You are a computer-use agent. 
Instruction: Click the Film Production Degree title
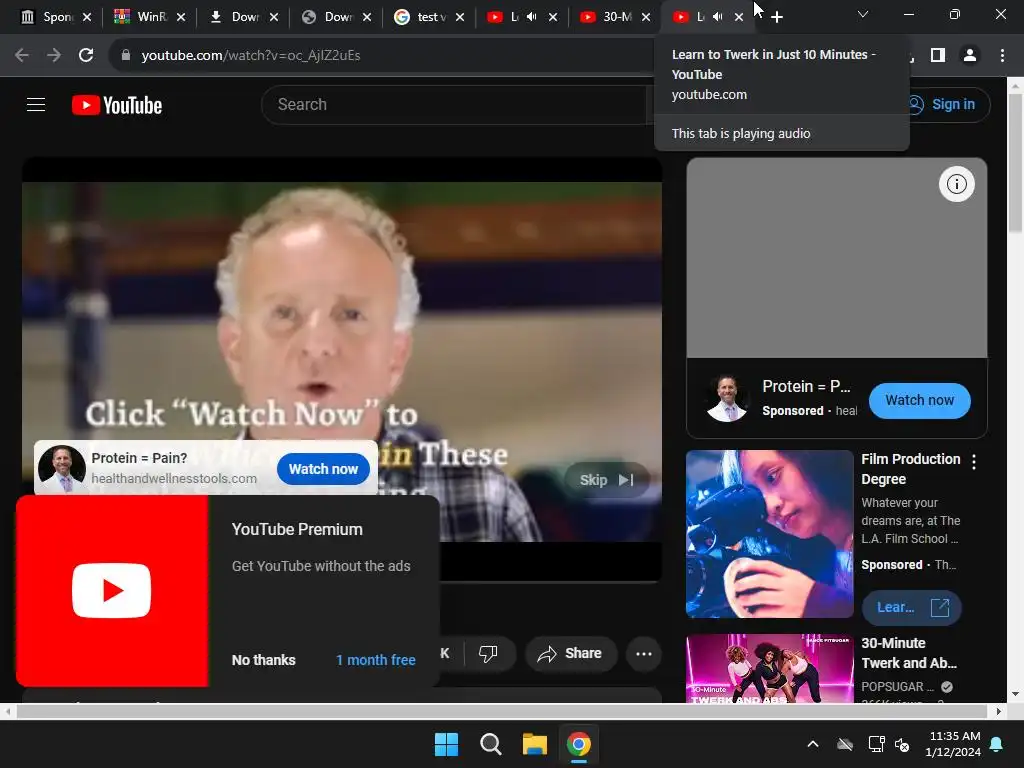coord(910,469)
